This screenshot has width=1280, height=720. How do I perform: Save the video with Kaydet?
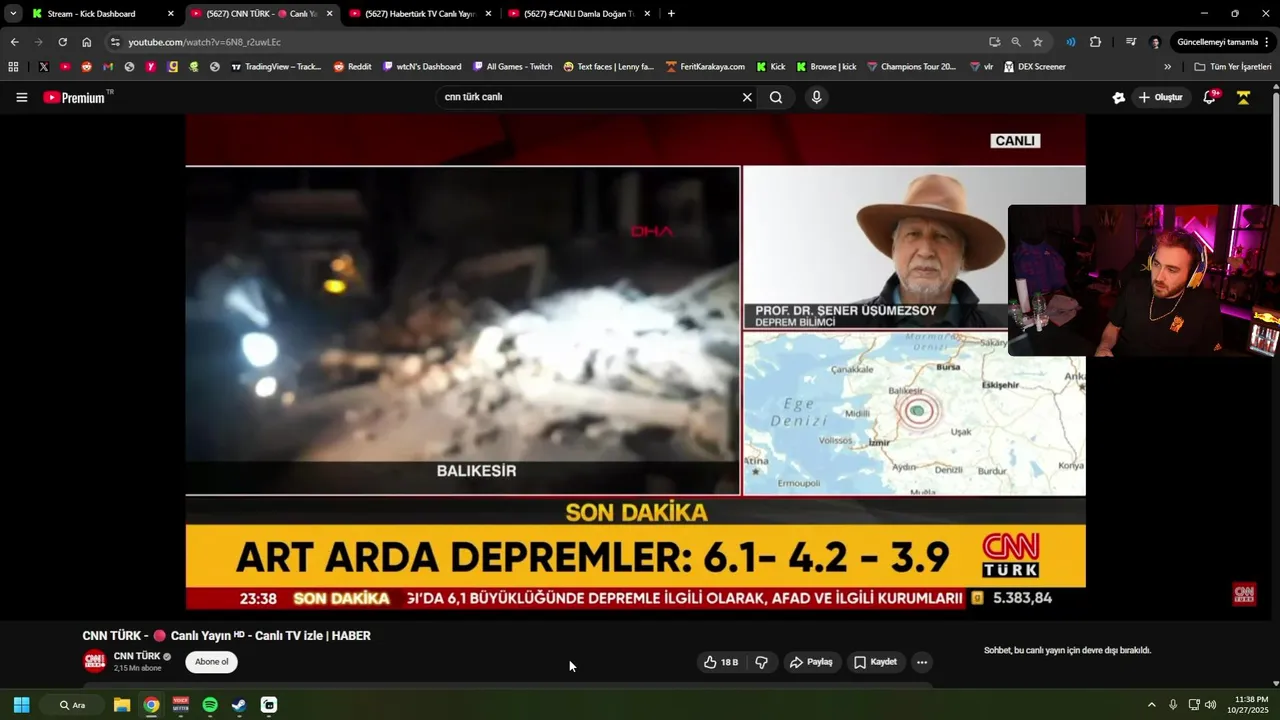tap(875, 662)
